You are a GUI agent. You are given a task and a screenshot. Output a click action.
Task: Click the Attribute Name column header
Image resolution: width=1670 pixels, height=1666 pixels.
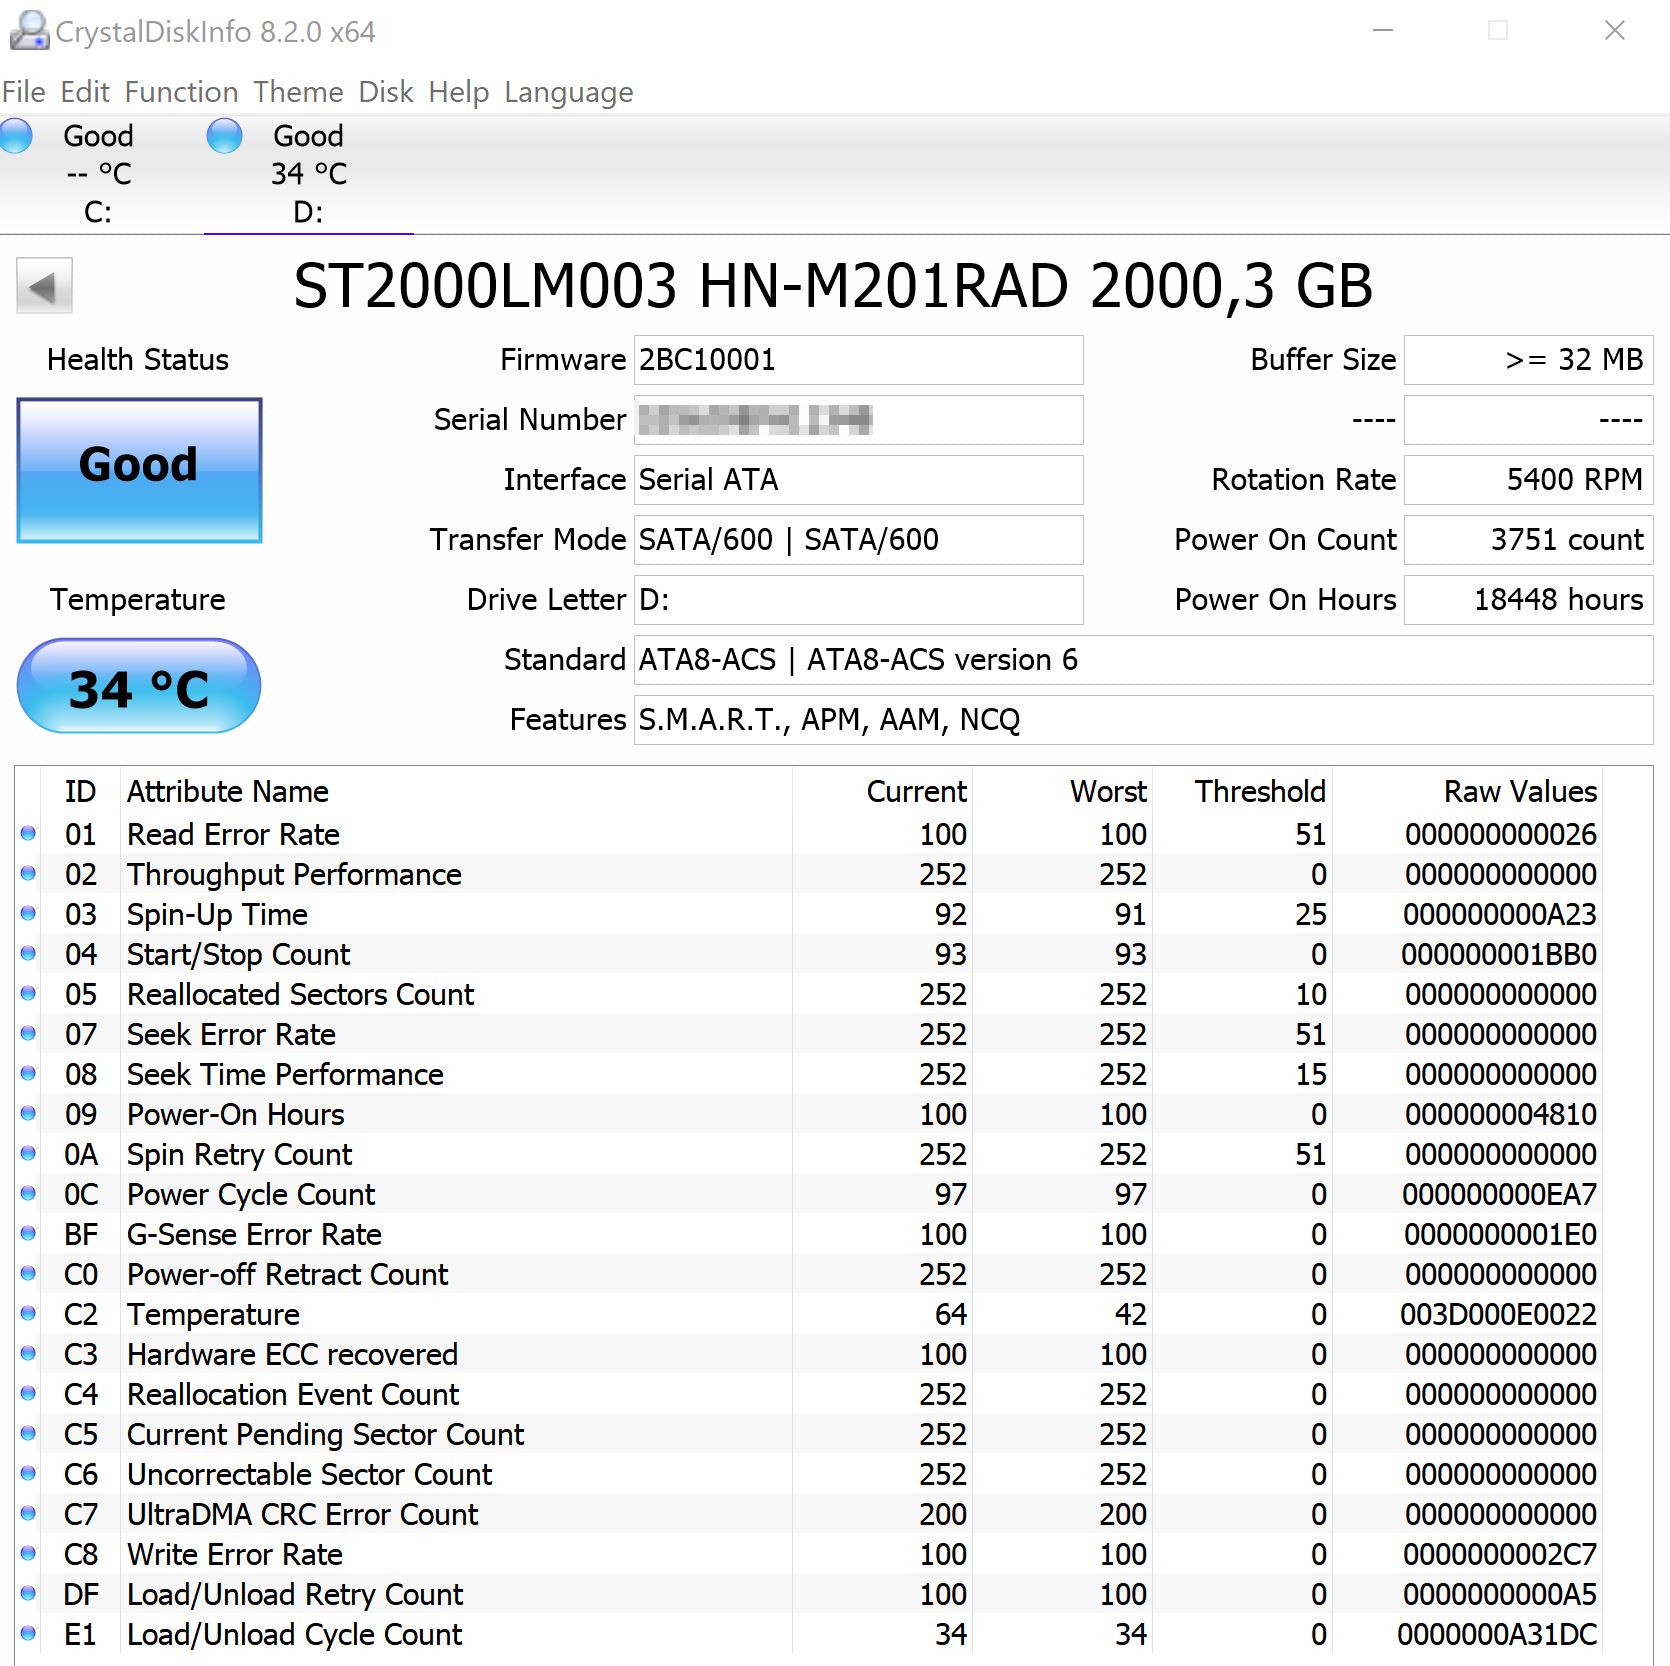[x=227, y=792]
